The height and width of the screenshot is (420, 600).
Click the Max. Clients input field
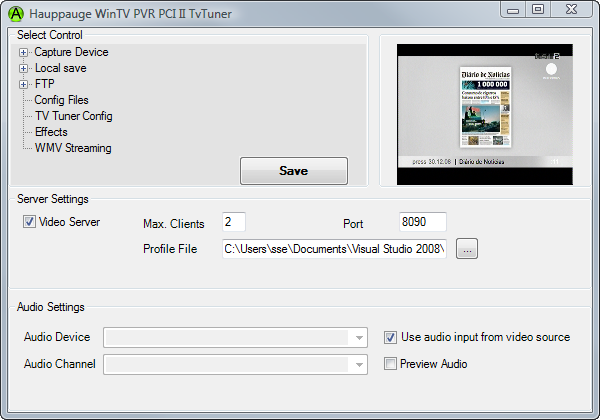click(x=234, y=222)
